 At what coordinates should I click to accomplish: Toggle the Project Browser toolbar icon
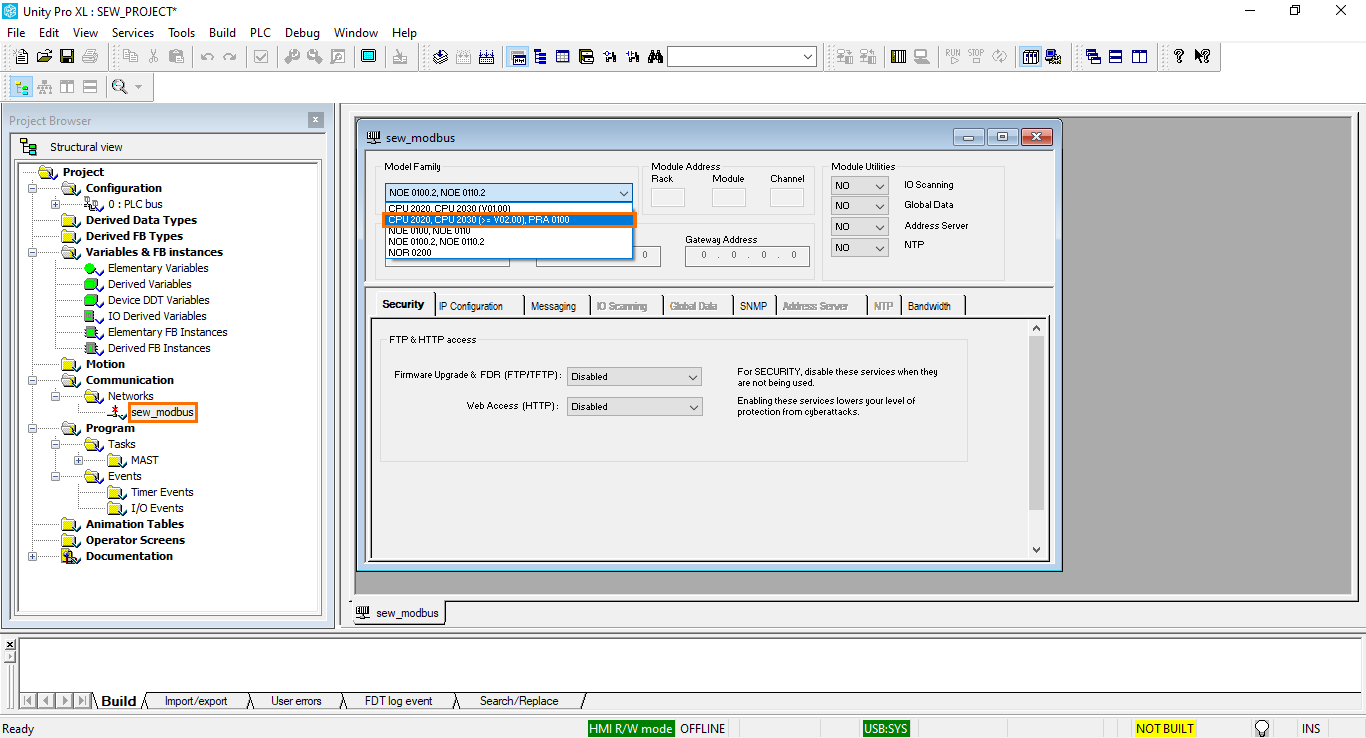pos(519,57)
